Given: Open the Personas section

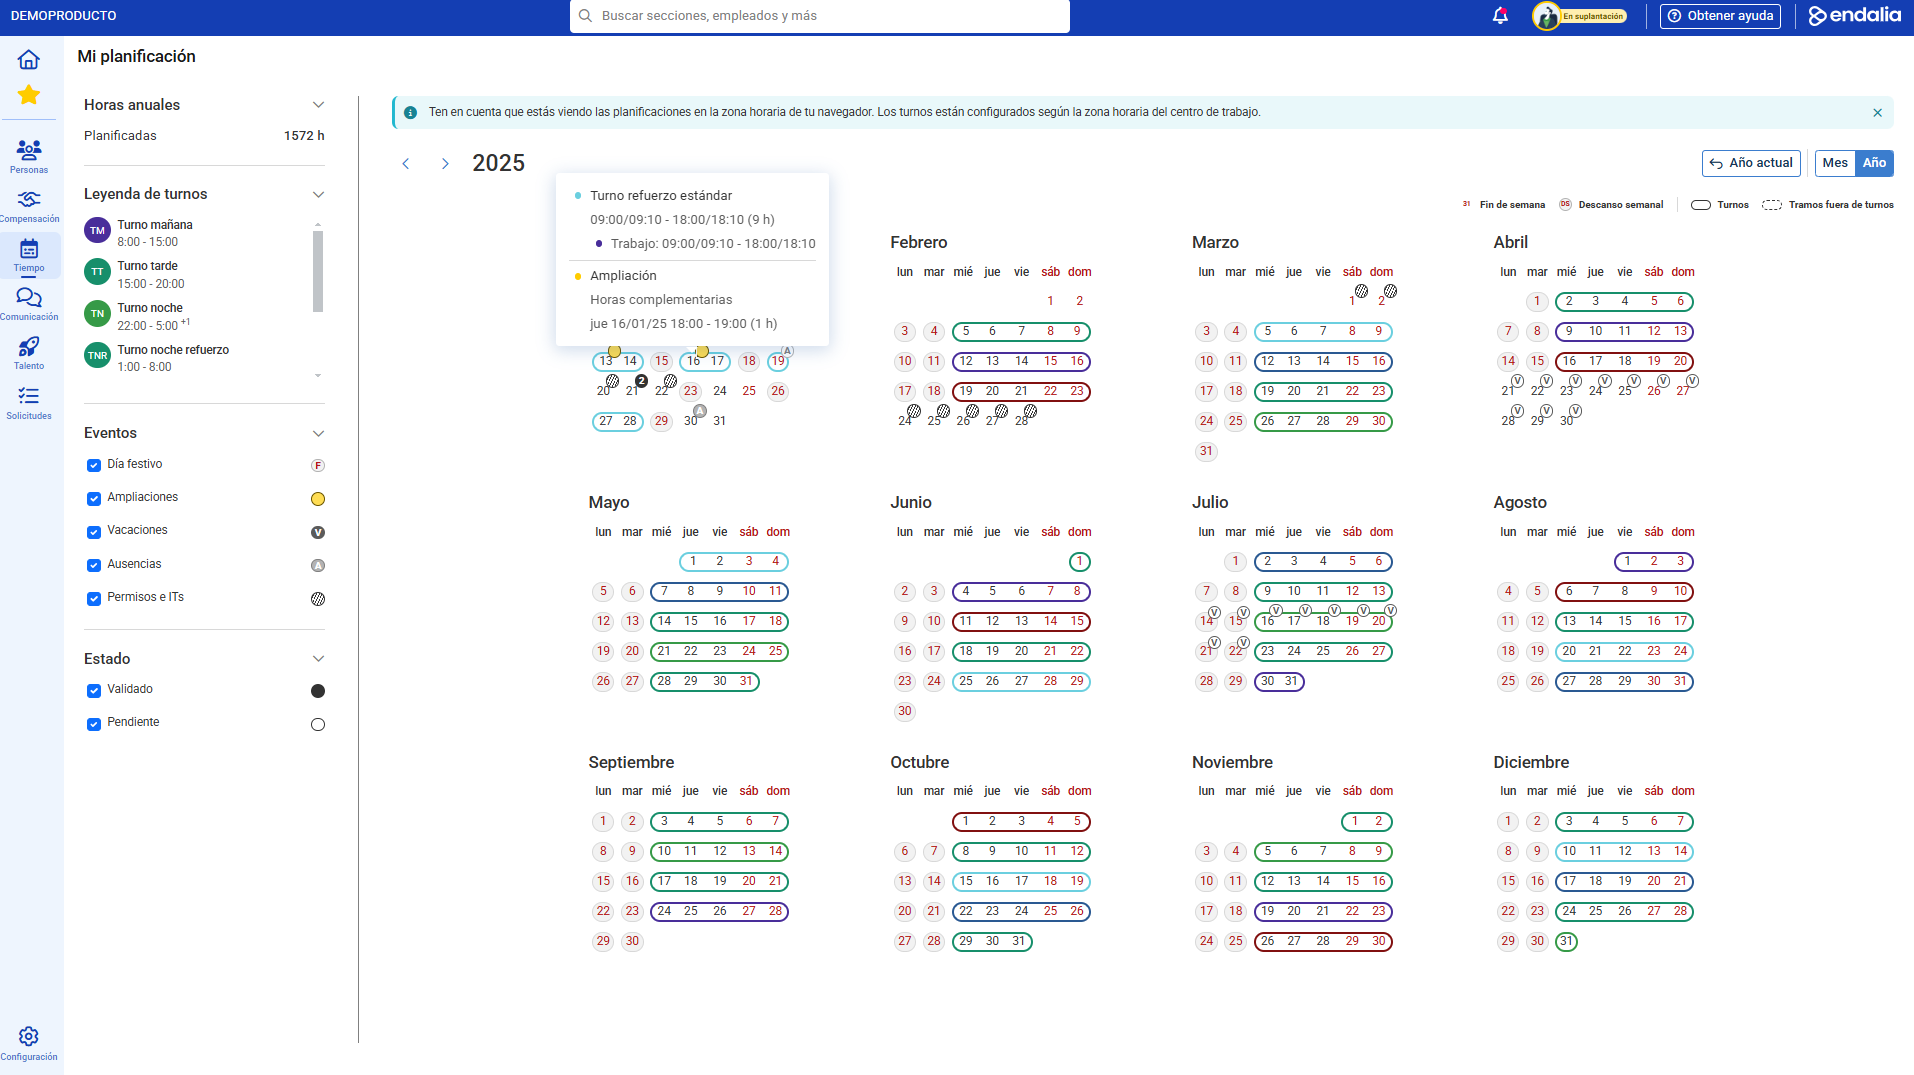Looking at the screenshot, I should point(29,157).
